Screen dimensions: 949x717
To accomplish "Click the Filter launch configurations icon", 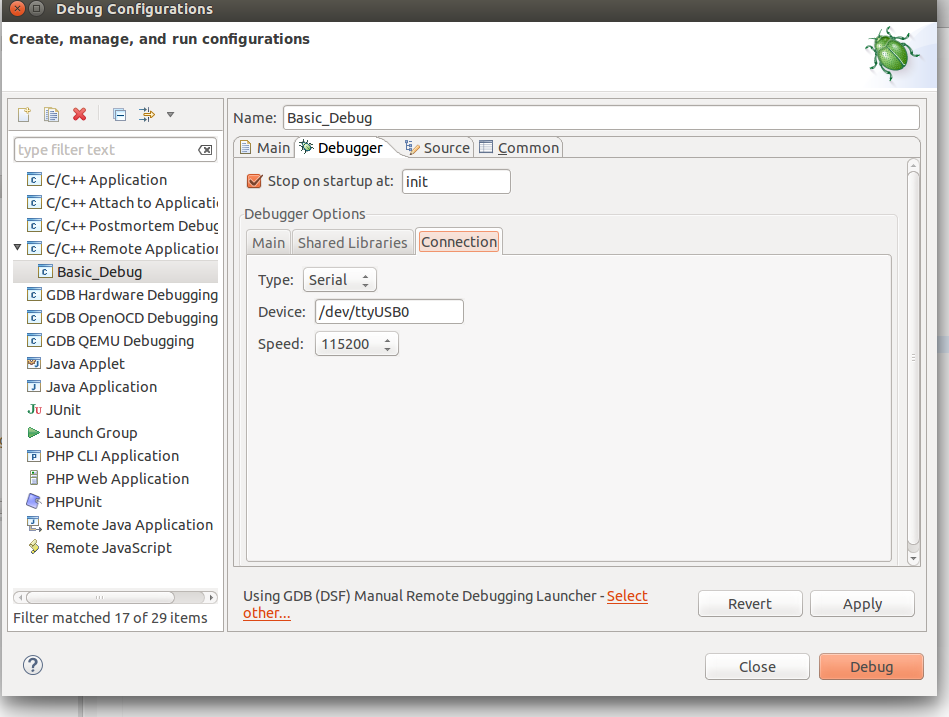I will click(x=147, y=114).
